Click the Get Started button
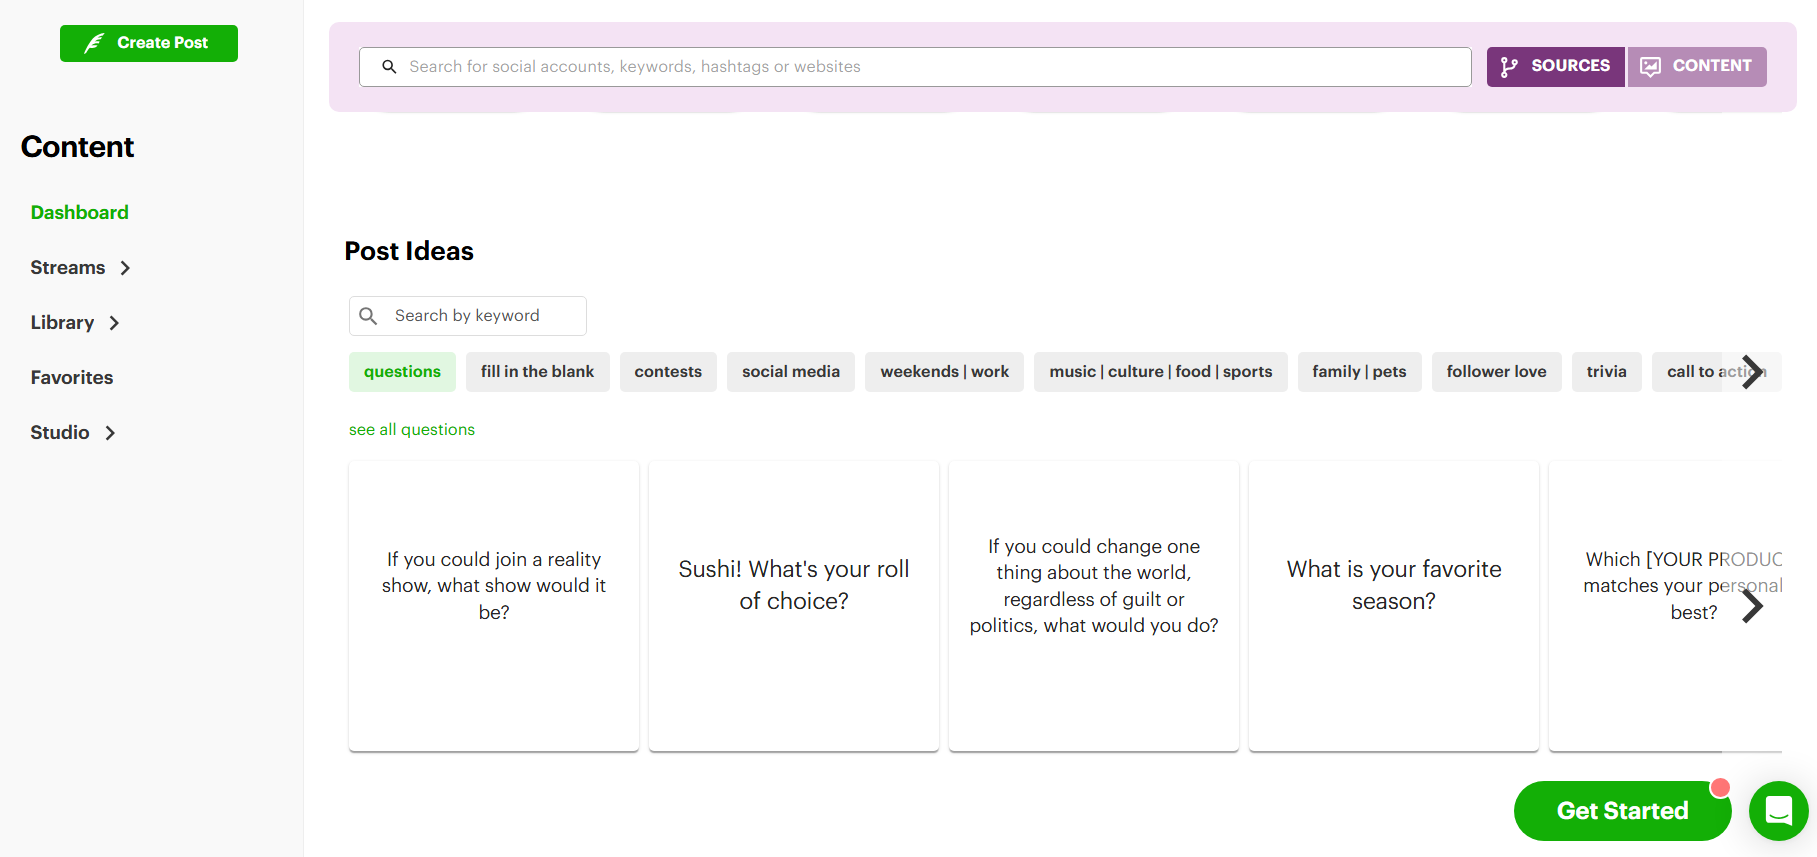The height and width of the screenshot is (857, 1817). pyautogui.click(x=1622, y=811)
